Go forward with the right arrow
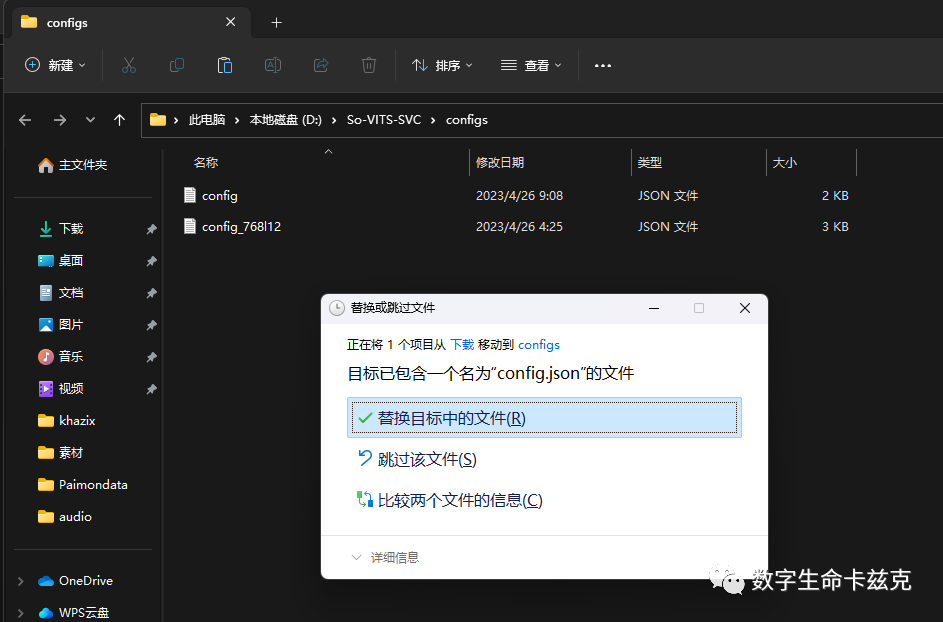This screenshot has width=943, height=622. click(60, 120)
